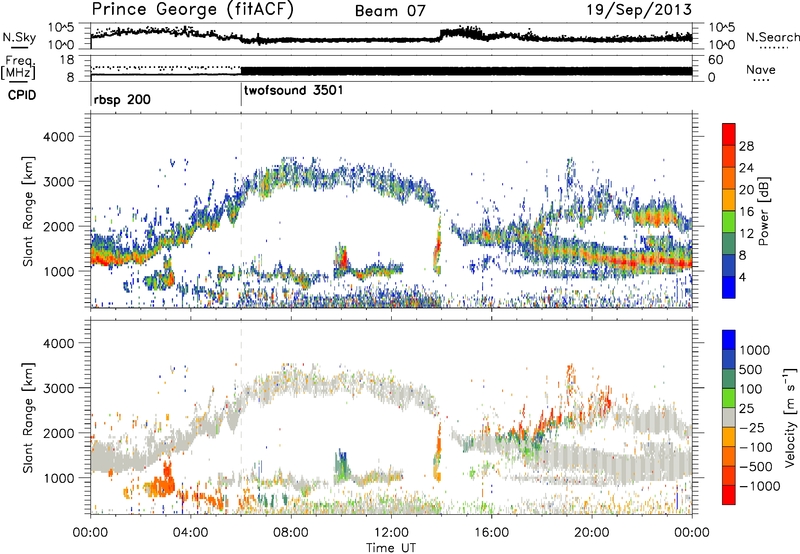This screenshot has width=800, height=554.
Task: Click the Velocity scale value '-1000'
Action: (x=759, y=486)
